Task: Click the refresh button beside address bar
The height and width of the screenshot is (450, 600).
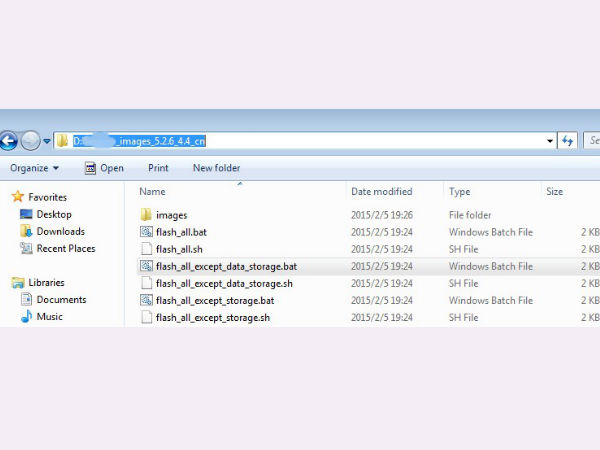Action: tap(568, 141)
